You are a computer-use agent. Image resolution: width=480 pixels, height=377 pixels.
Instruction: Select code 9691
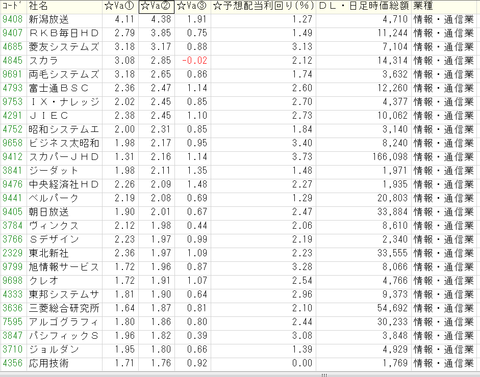13,74
